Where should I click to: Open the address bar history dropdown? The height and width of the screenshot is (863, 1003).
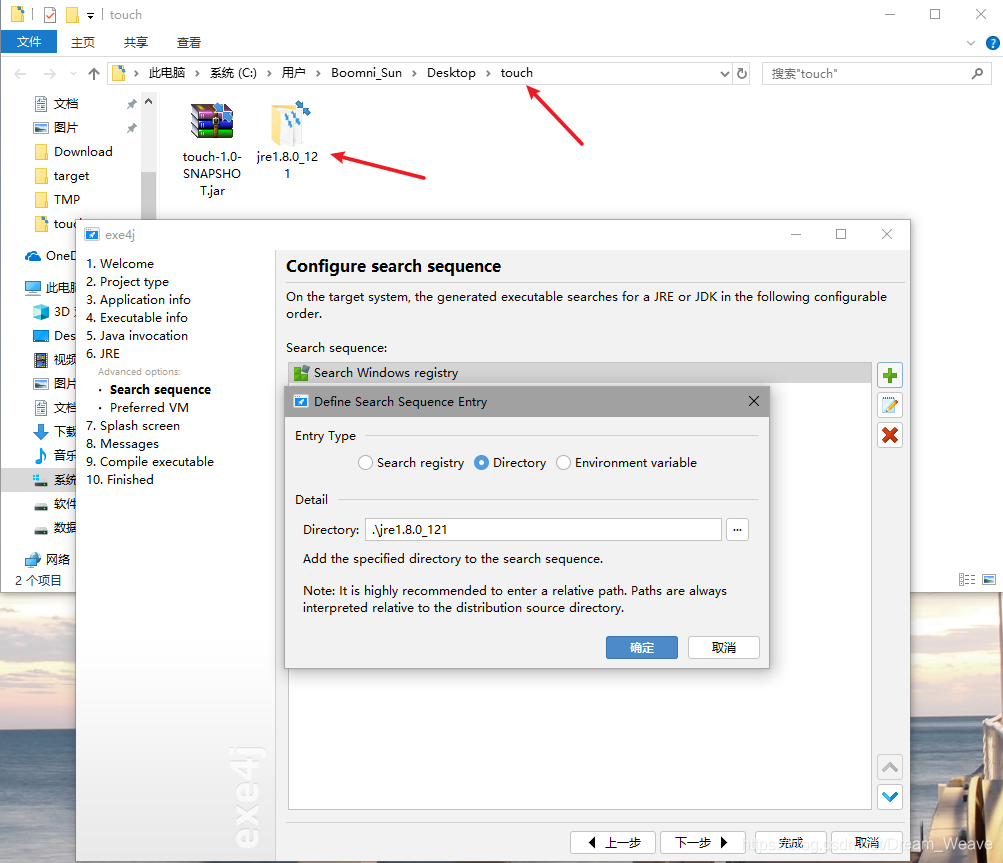click(724, 74)
